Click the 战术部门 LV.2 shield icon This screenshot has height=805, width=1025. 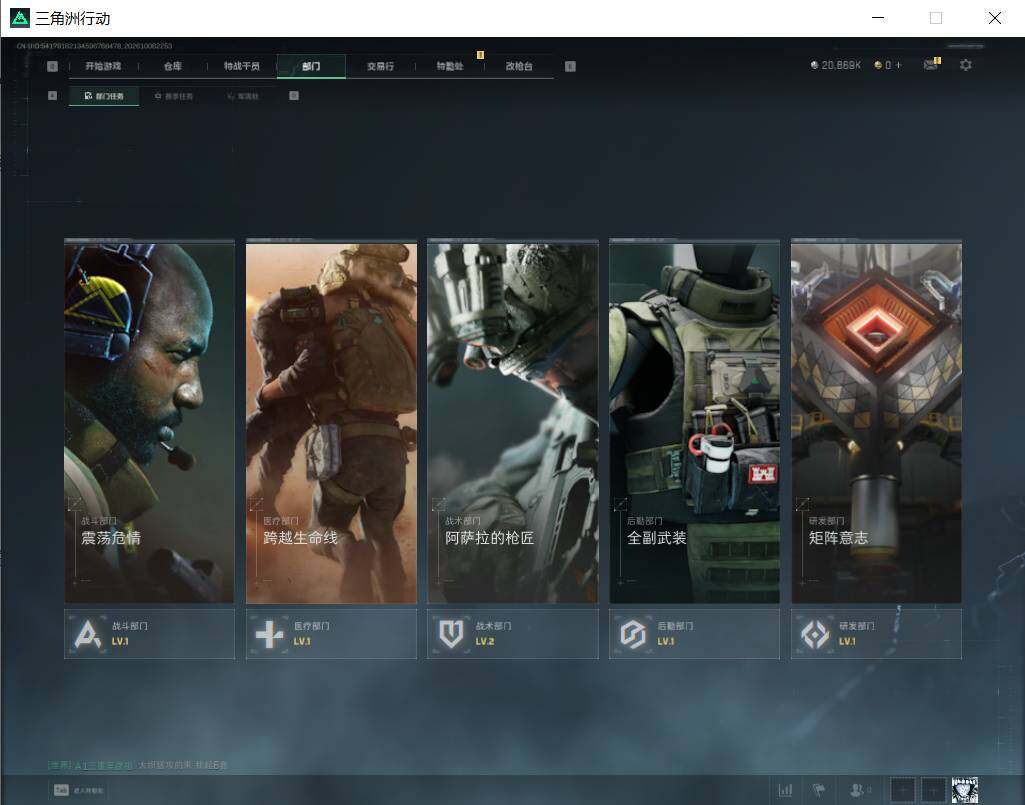(x=451, y=634)
